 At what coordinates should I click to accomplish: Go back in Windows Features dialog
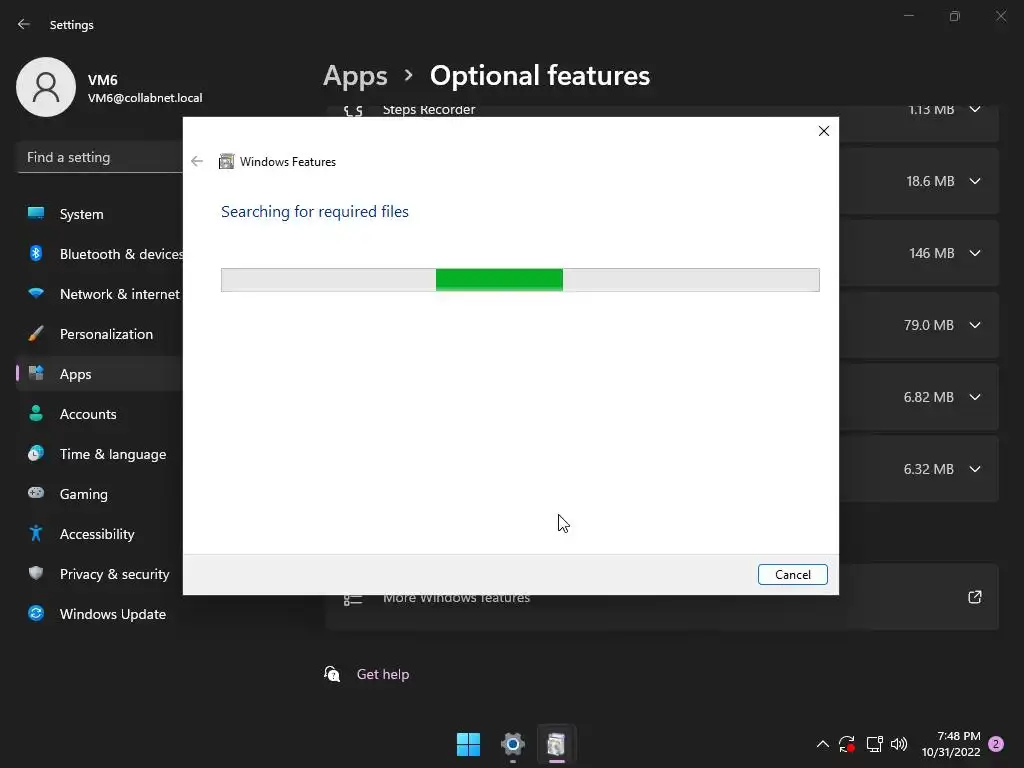click(197, 161)
